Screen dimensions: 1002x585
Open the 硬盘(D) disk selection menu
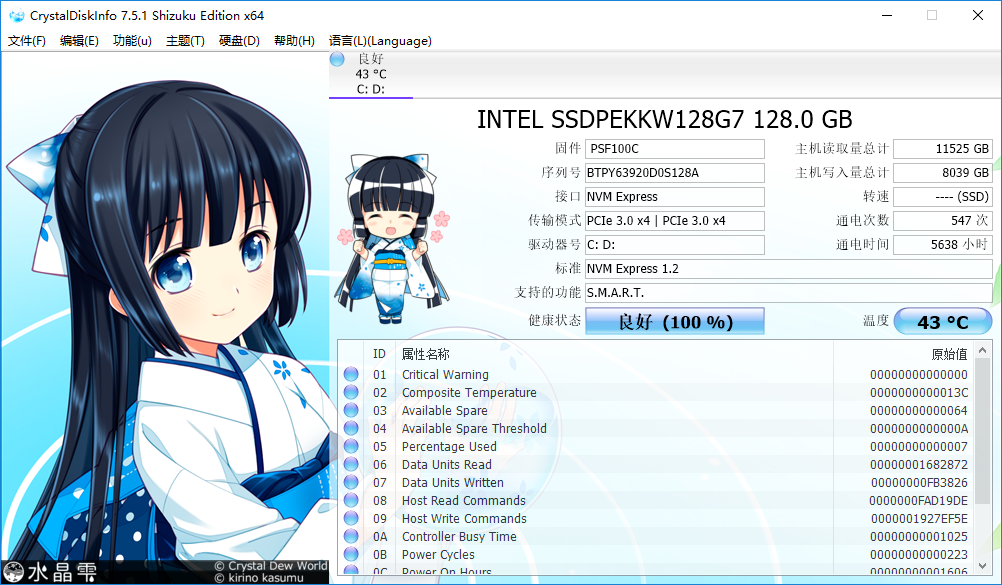[240, 41]
